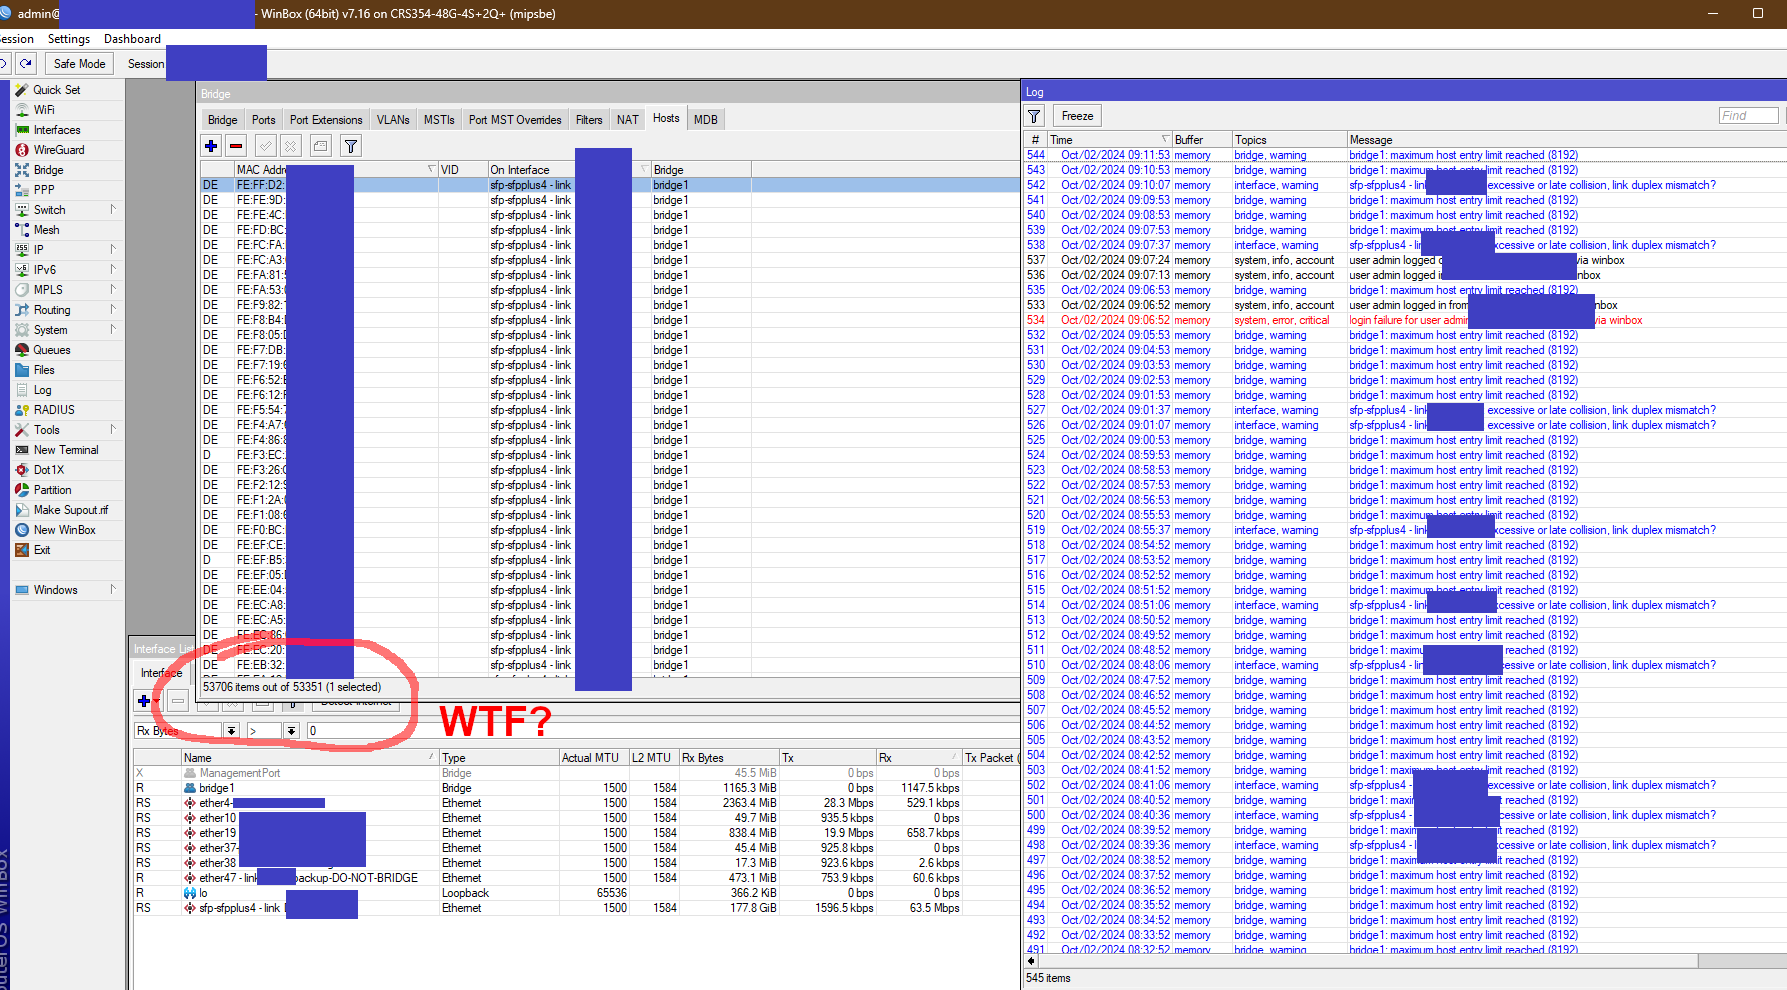1787x990 pixels.
Task: Click the Detect Internet button
Action: click(x=356, y=701)
